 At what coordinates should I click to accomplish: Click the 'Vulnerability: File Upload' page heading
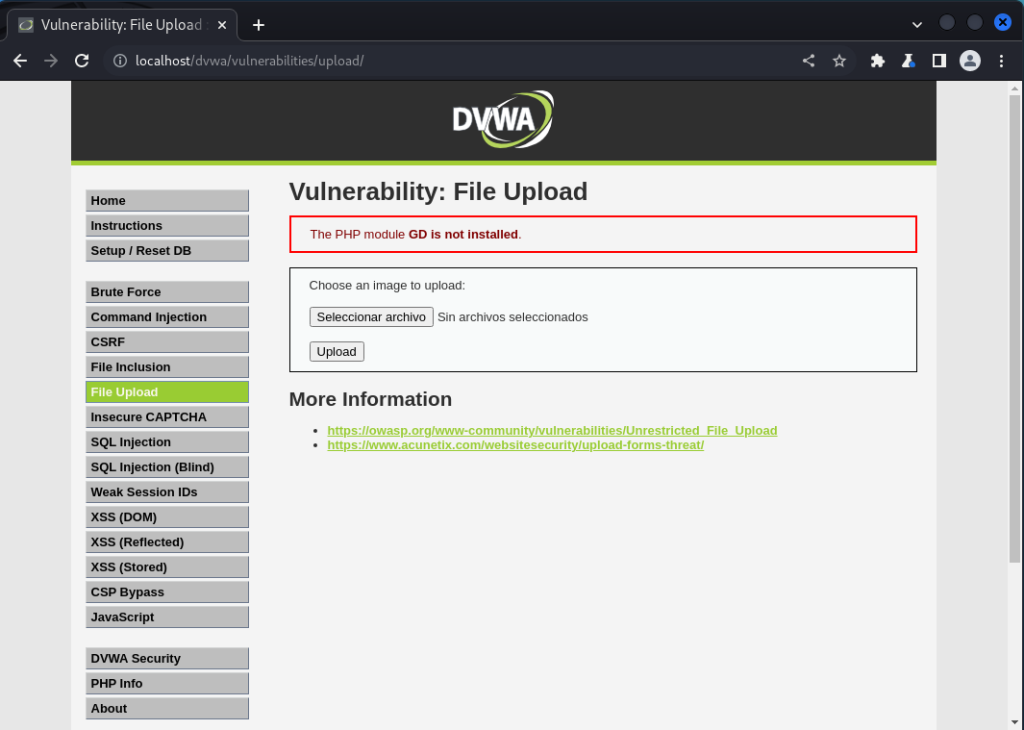438,191
